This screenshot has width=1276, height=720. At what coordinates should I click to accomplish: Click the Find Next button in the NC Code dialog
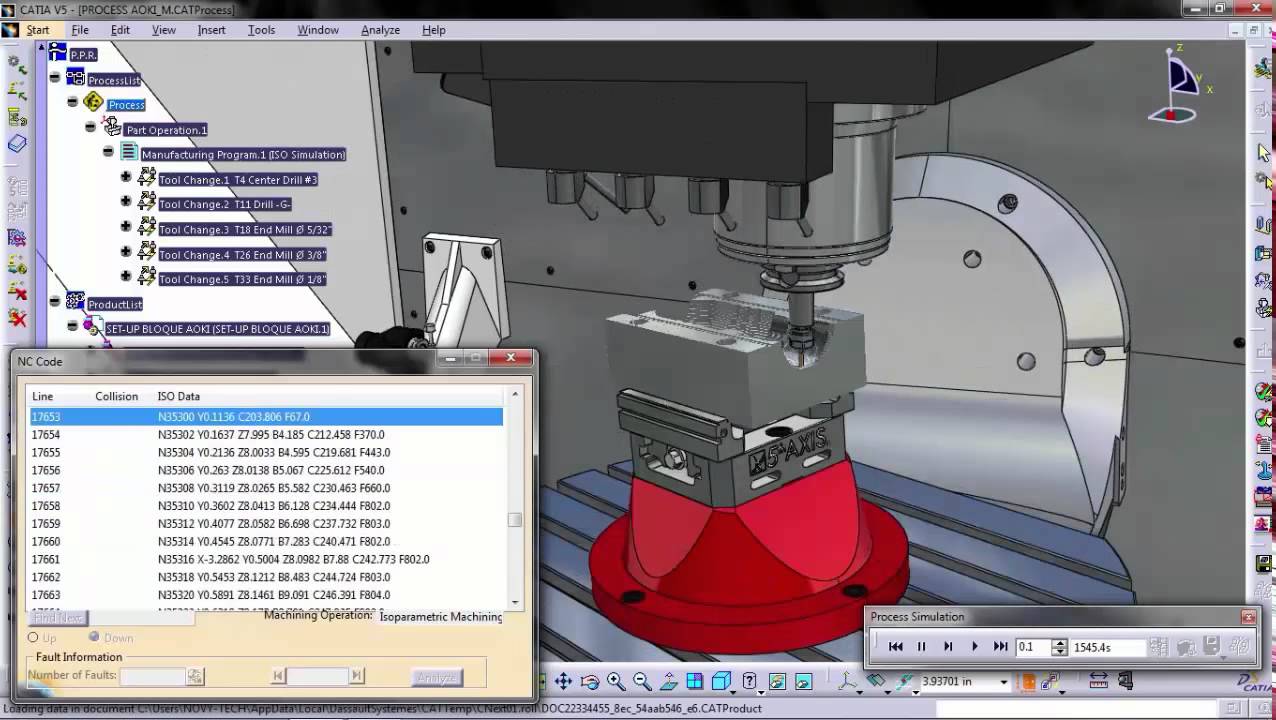click(x=59, y=618)
